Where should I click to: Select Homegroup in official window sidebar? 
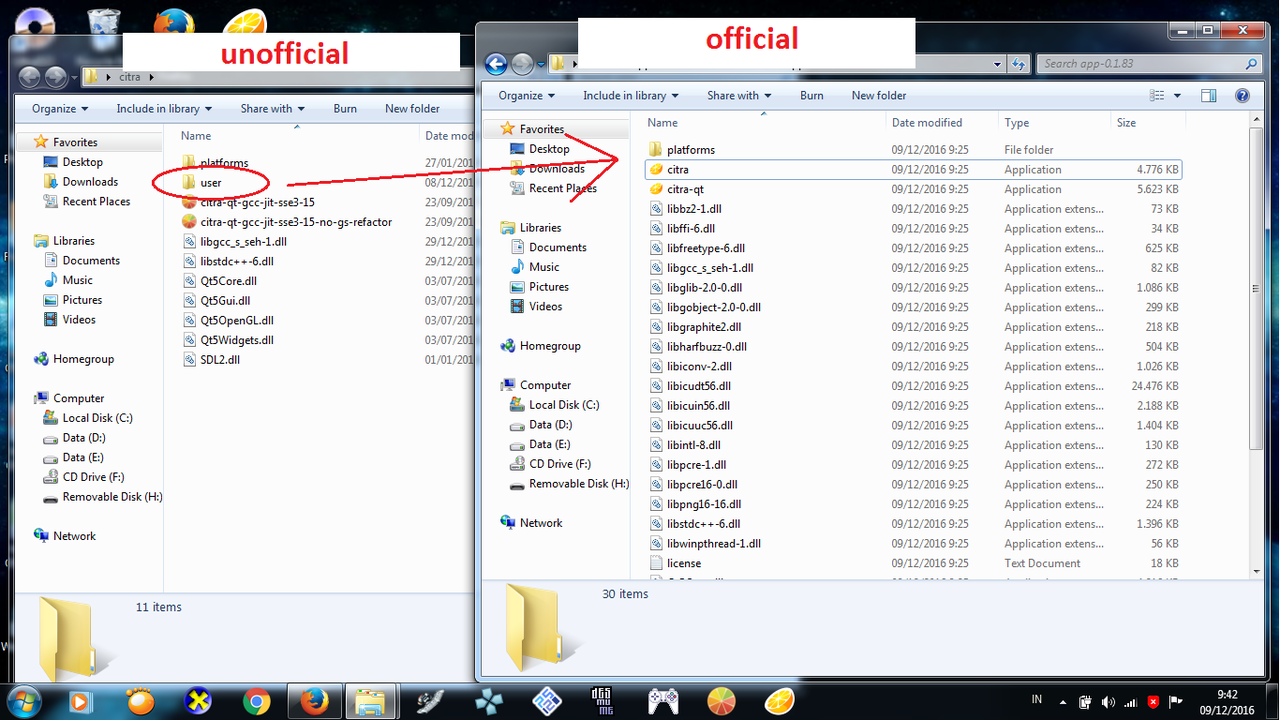click(540, 346)
